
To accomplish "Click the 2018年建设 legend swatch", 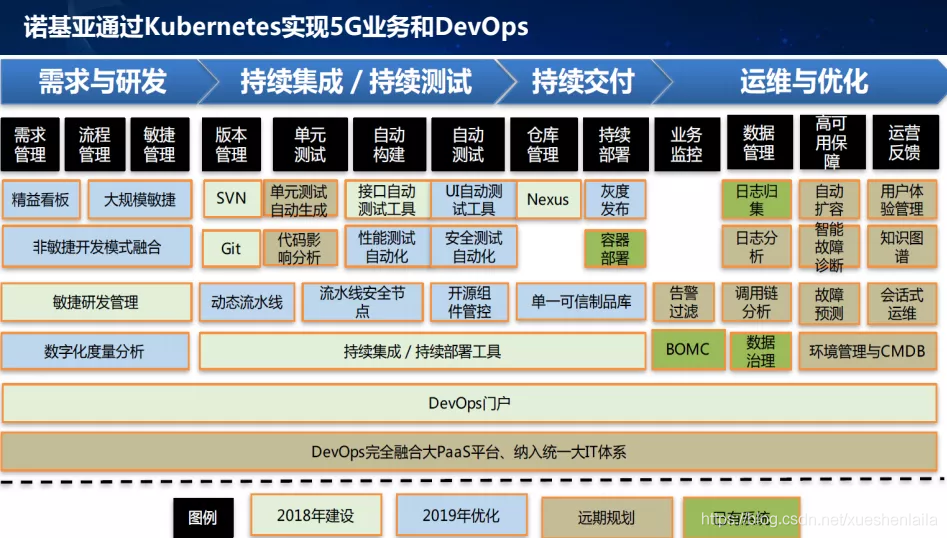I will coord(316,515).
